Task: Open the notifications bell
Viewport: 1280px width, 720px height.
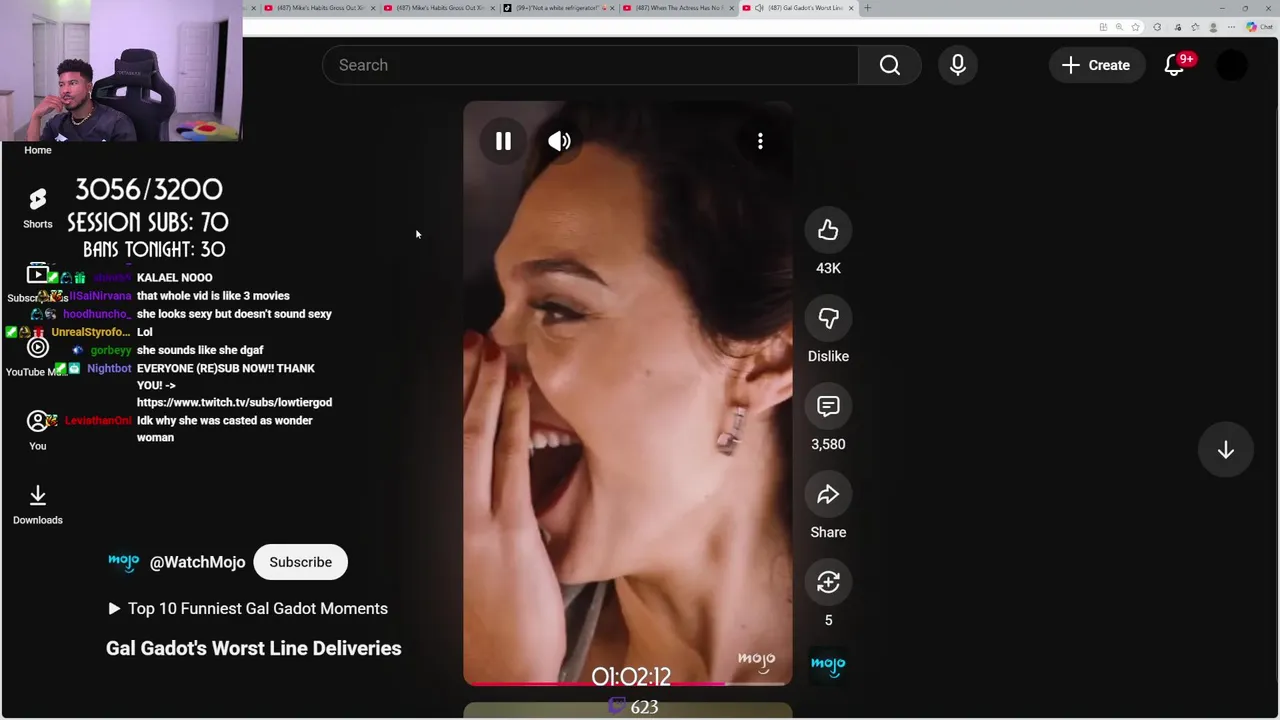Action: tap(1175, 65)
